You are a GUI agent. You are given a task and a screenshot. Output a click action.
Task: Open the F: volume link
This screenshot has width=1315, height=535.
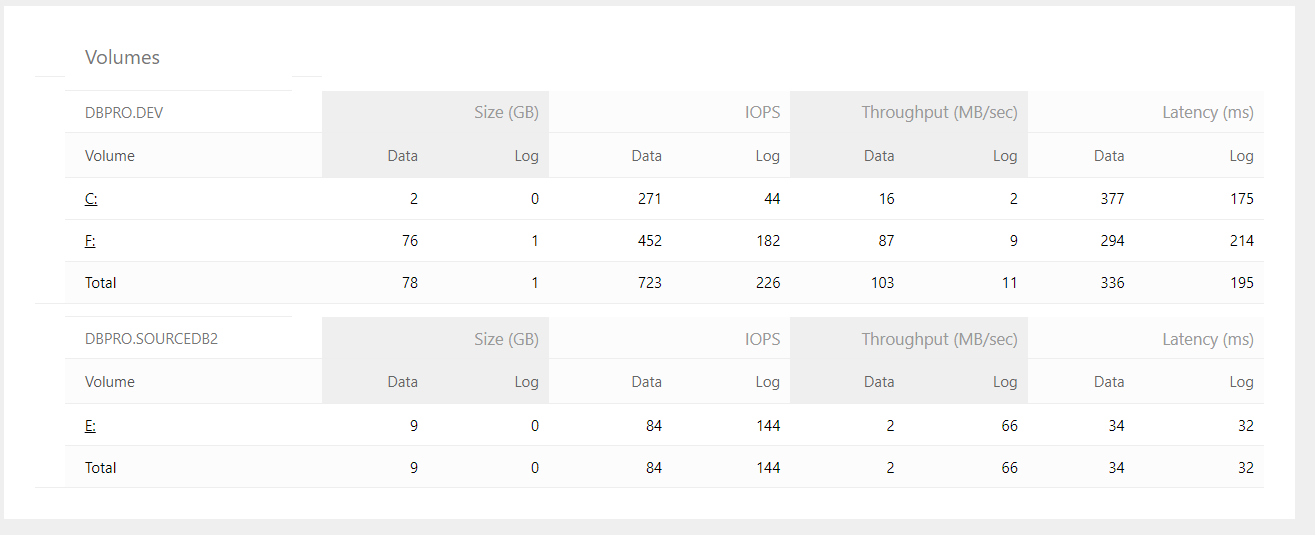point(90,241)
